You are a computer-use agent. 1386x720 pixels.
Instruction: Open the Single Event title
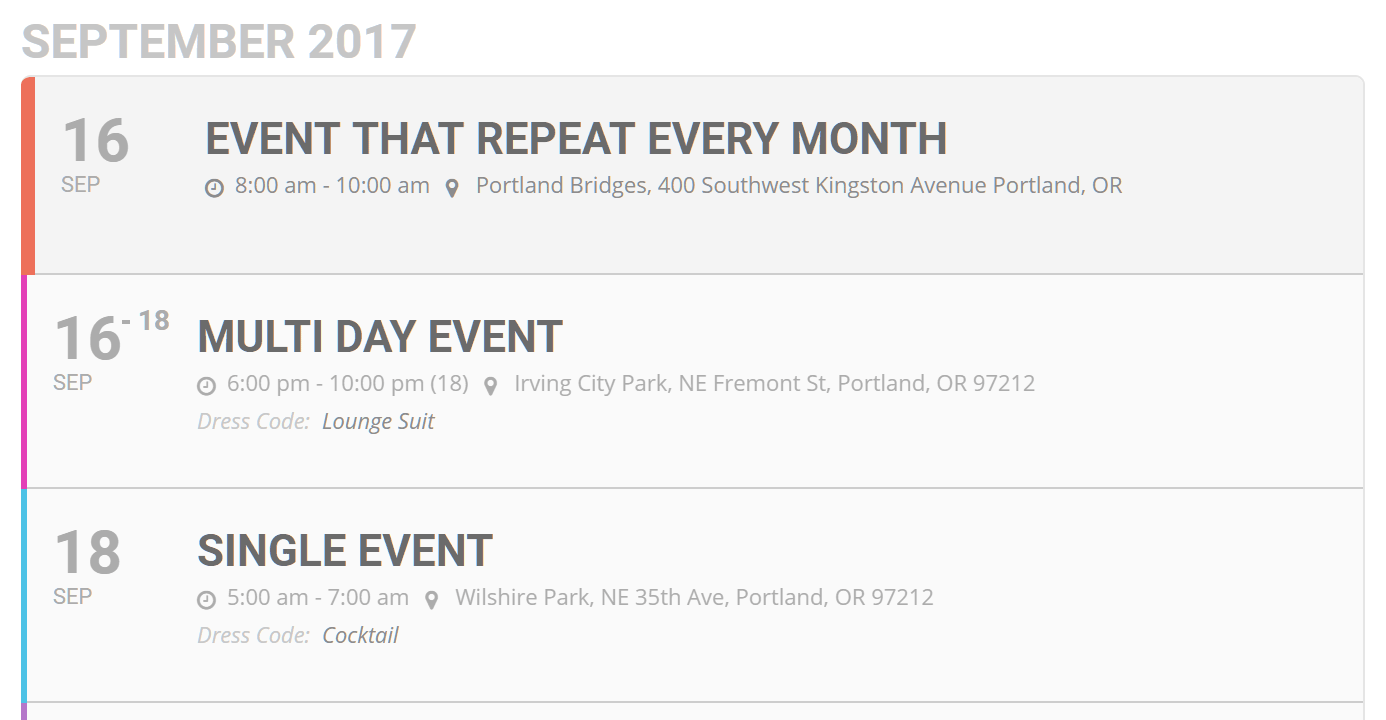tap(345, 551)
